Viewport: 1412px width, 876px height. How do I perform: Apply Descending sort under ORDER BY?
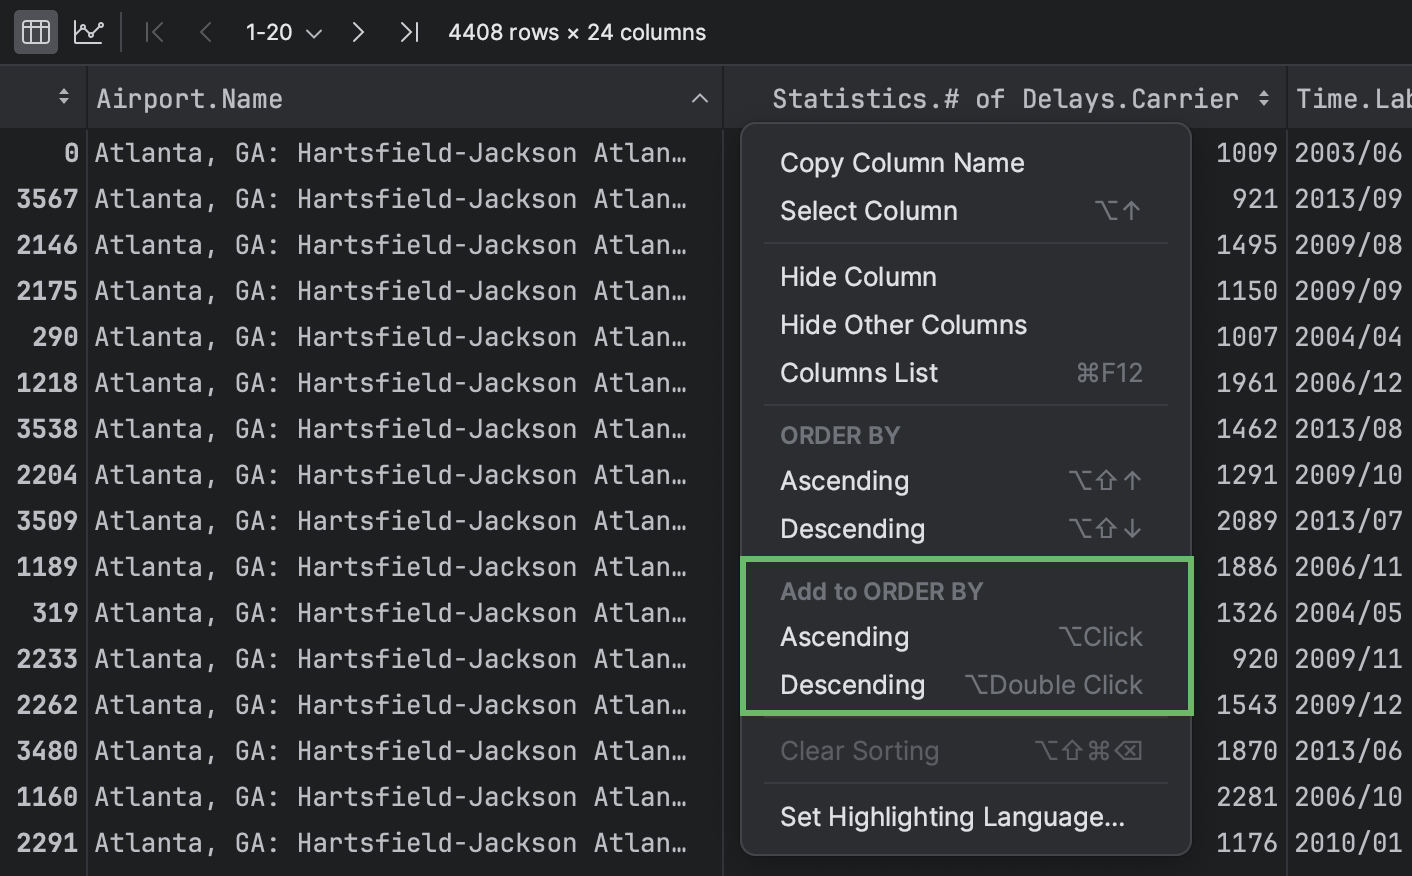852,528
